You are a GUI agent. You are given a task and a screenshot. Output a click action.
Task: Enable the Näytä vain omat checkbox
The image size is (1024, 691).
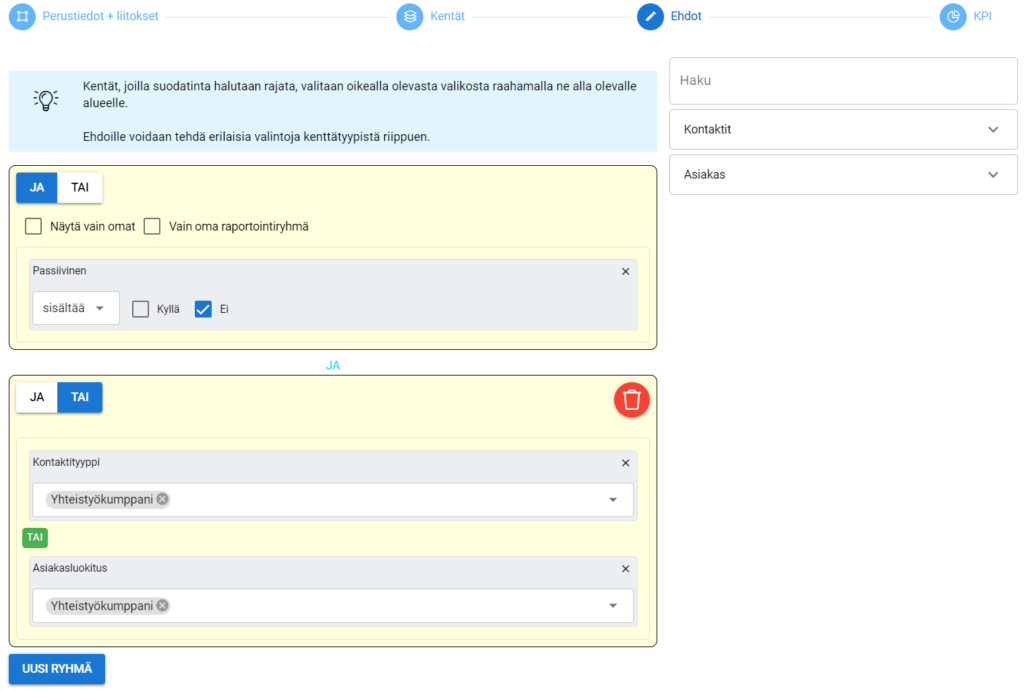pyautogui.click(x=33, y=226)
